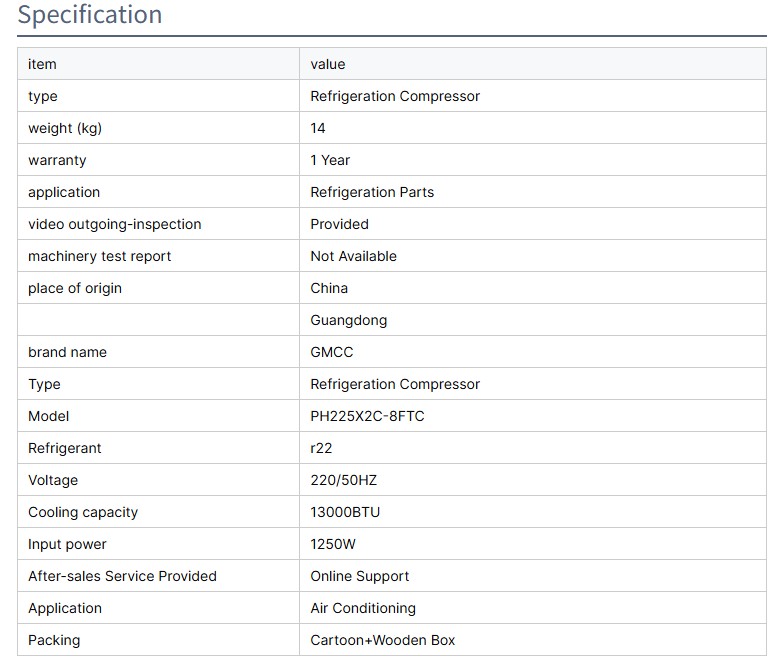
Task: Click the Air Conditioning value
Action: pyautogui.click(x=363, y=608)
